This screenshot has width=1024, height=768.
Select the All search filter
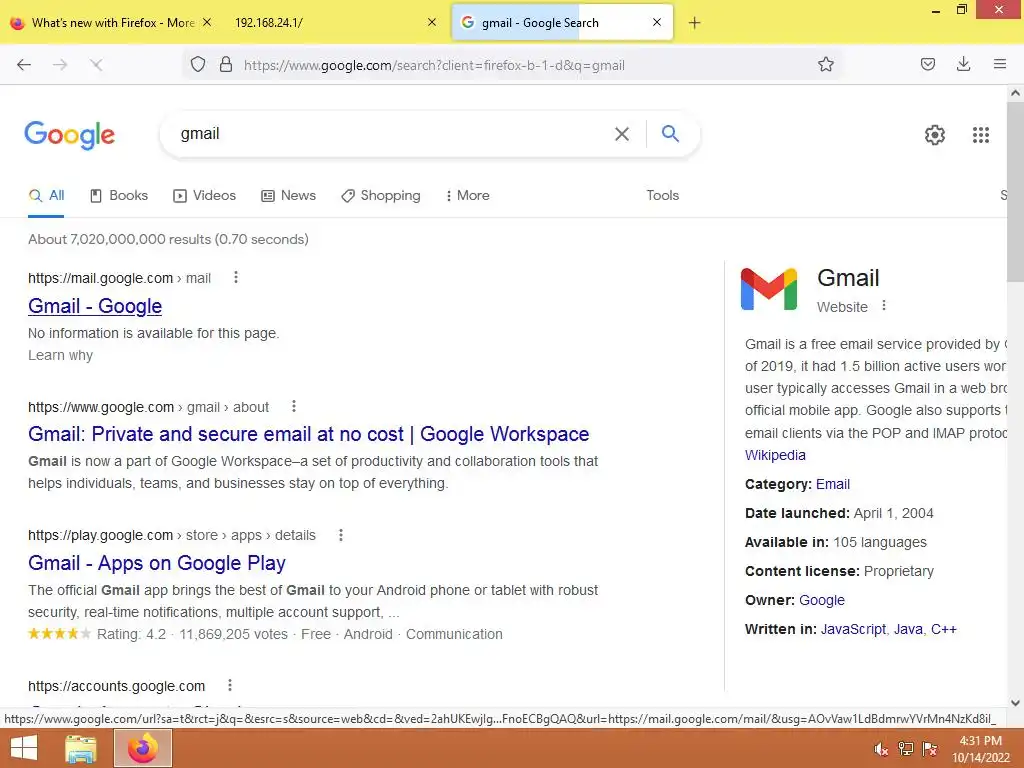46,195
